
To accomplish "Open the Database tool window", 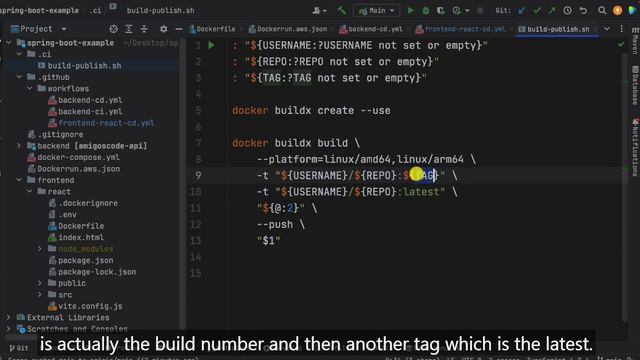I will pyautogui.click(x=635, y=85).
